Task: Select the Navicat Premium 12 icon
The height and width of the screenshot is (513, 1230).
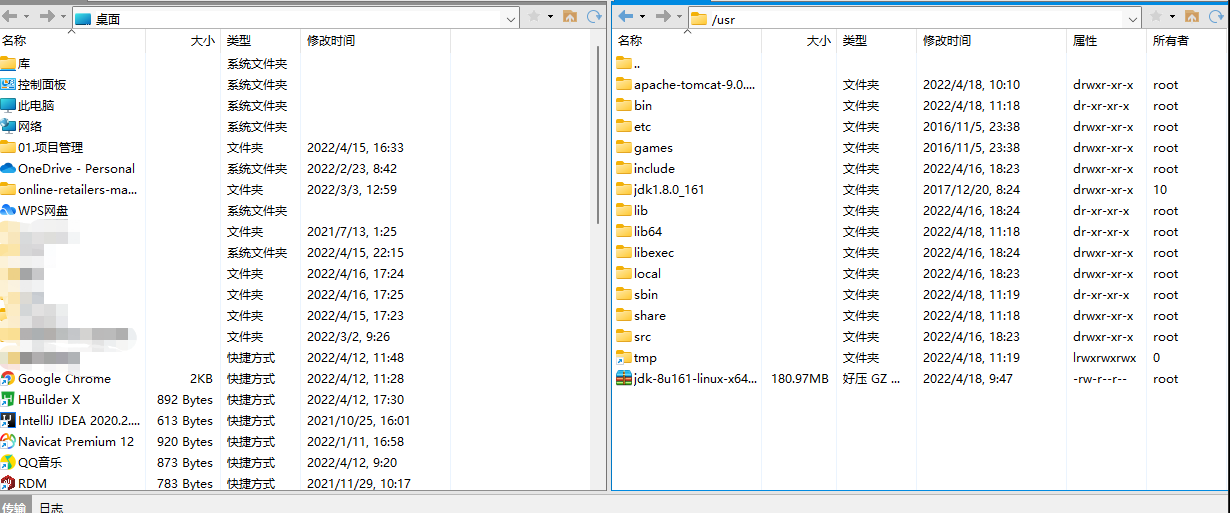Action: pos(8,441)
